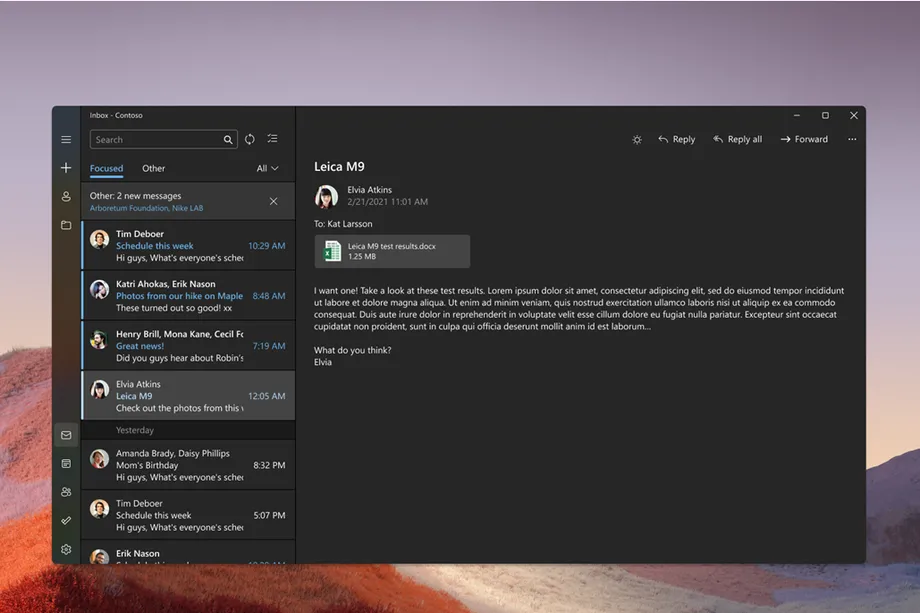This screenshot has width=920, height=613.
Task: Enter selection mode with the list icon
Action: click(271, 139)
